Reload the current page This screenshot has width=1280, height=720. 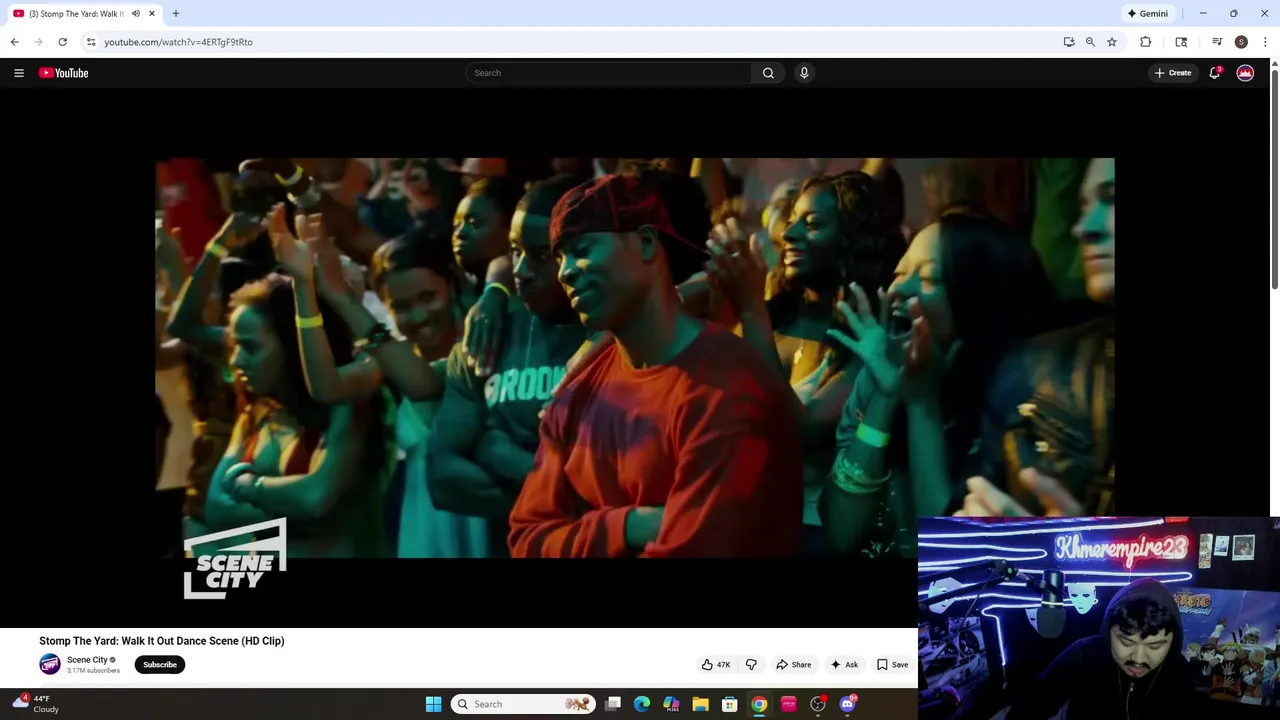[62, 42]
